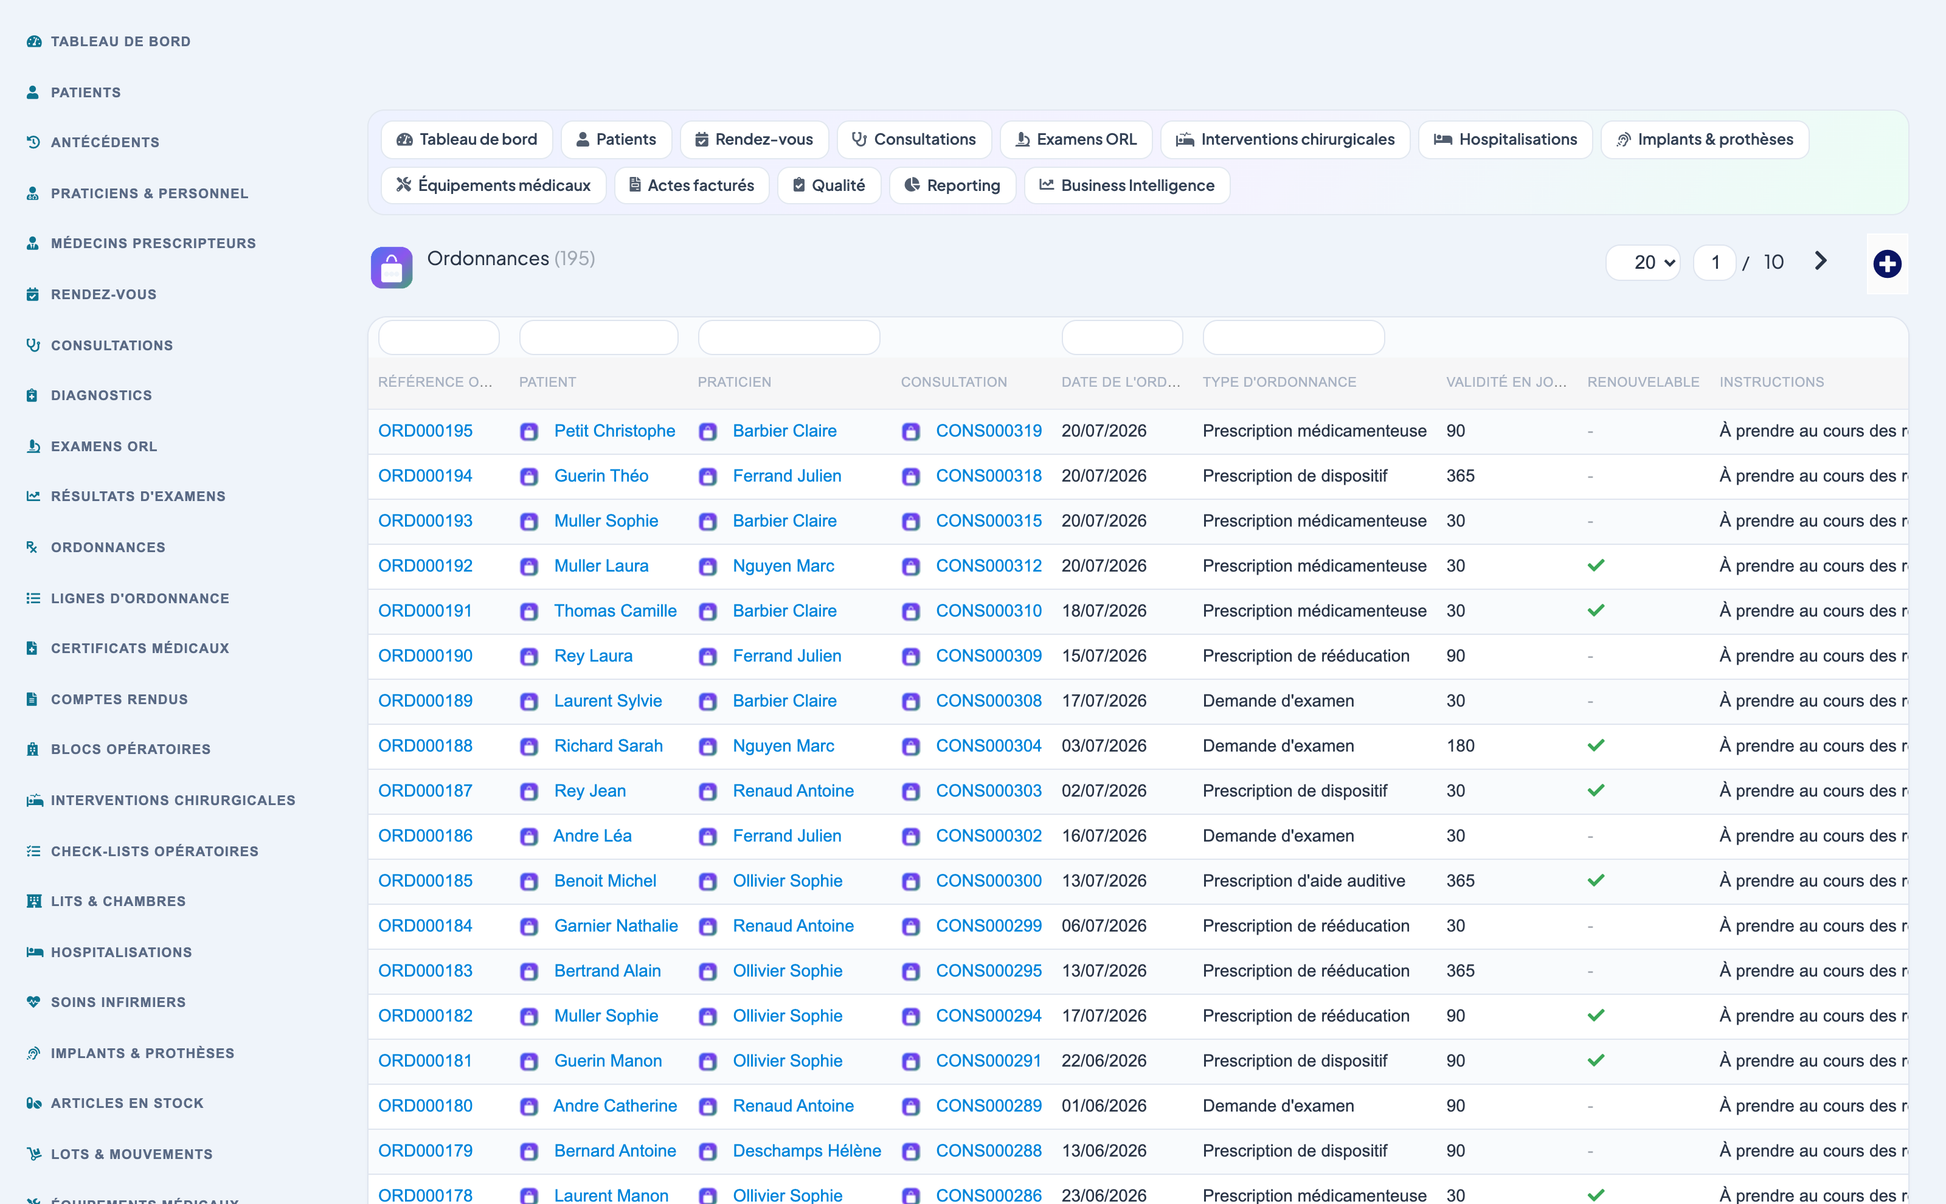The width and height of the screenshot is (1946, 1204).
Task: Open the Patients top tab
Action: [616, 139]
